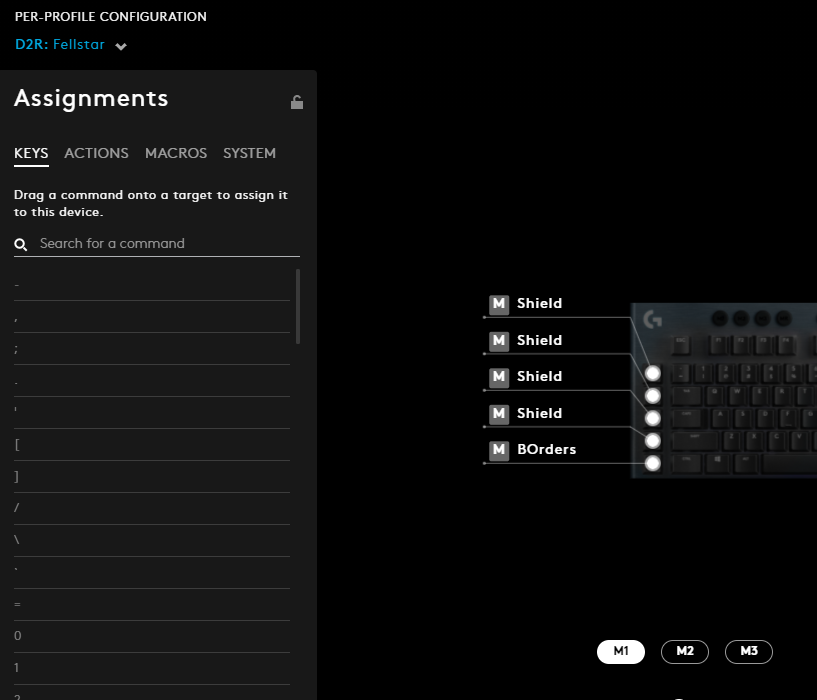
Task: Click the magnifying glass search icon
Action: coord(21,244)
